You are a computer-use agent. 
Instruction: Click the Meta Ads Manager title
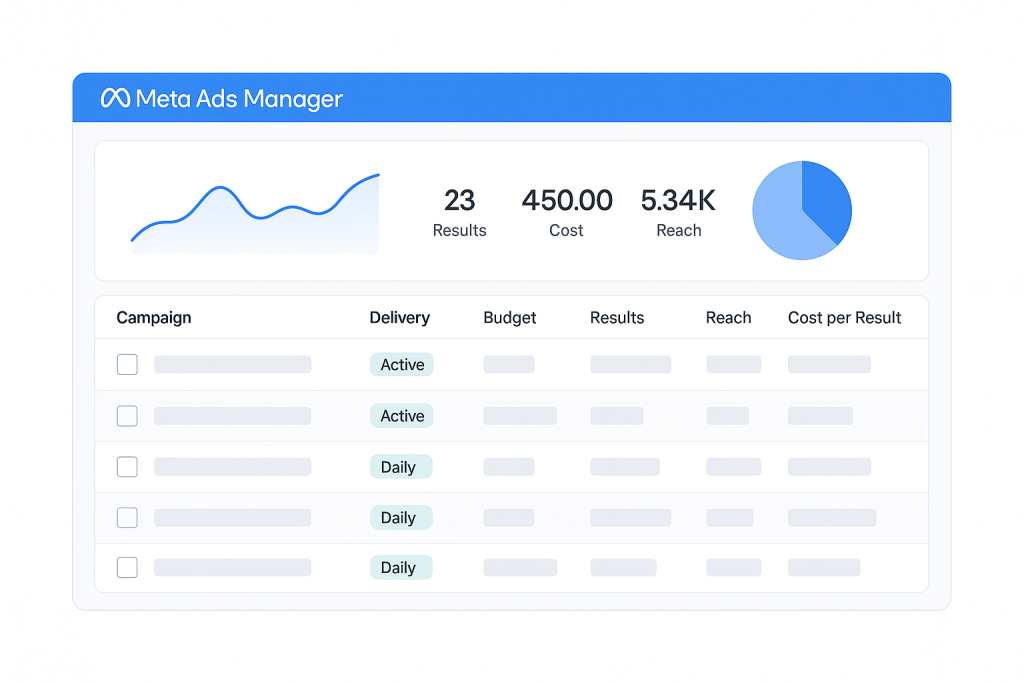(238, 98)
